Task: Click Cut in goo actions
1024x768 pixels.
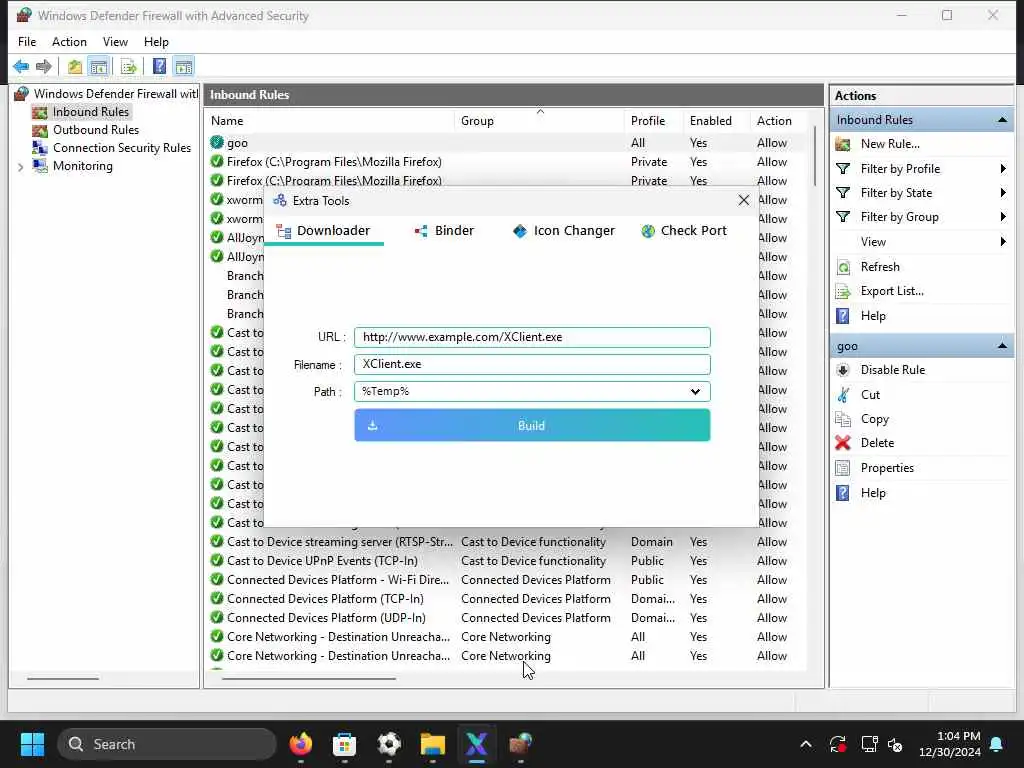Action: point(870,394)
